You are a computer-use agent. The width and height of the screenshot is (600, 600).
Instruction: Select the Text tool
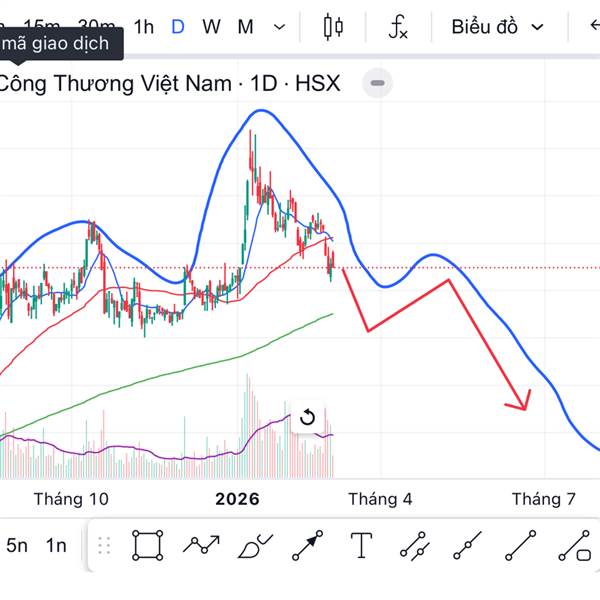pos(361,545)
